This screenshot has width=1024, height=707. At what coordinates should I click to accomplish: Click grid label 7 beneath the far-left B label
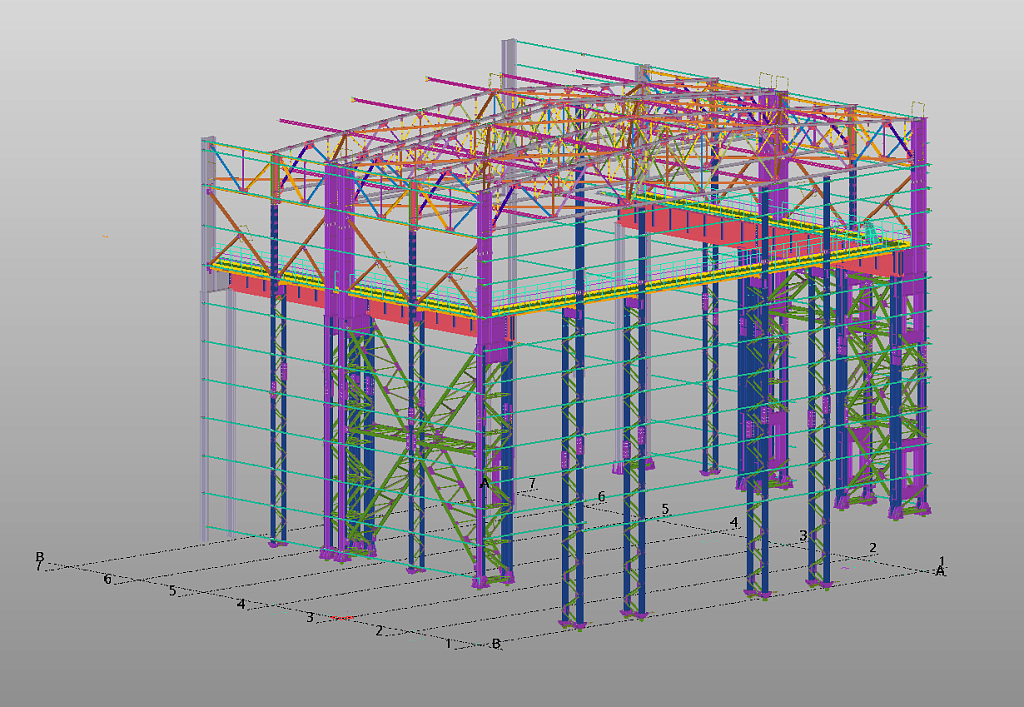[39, 567]
